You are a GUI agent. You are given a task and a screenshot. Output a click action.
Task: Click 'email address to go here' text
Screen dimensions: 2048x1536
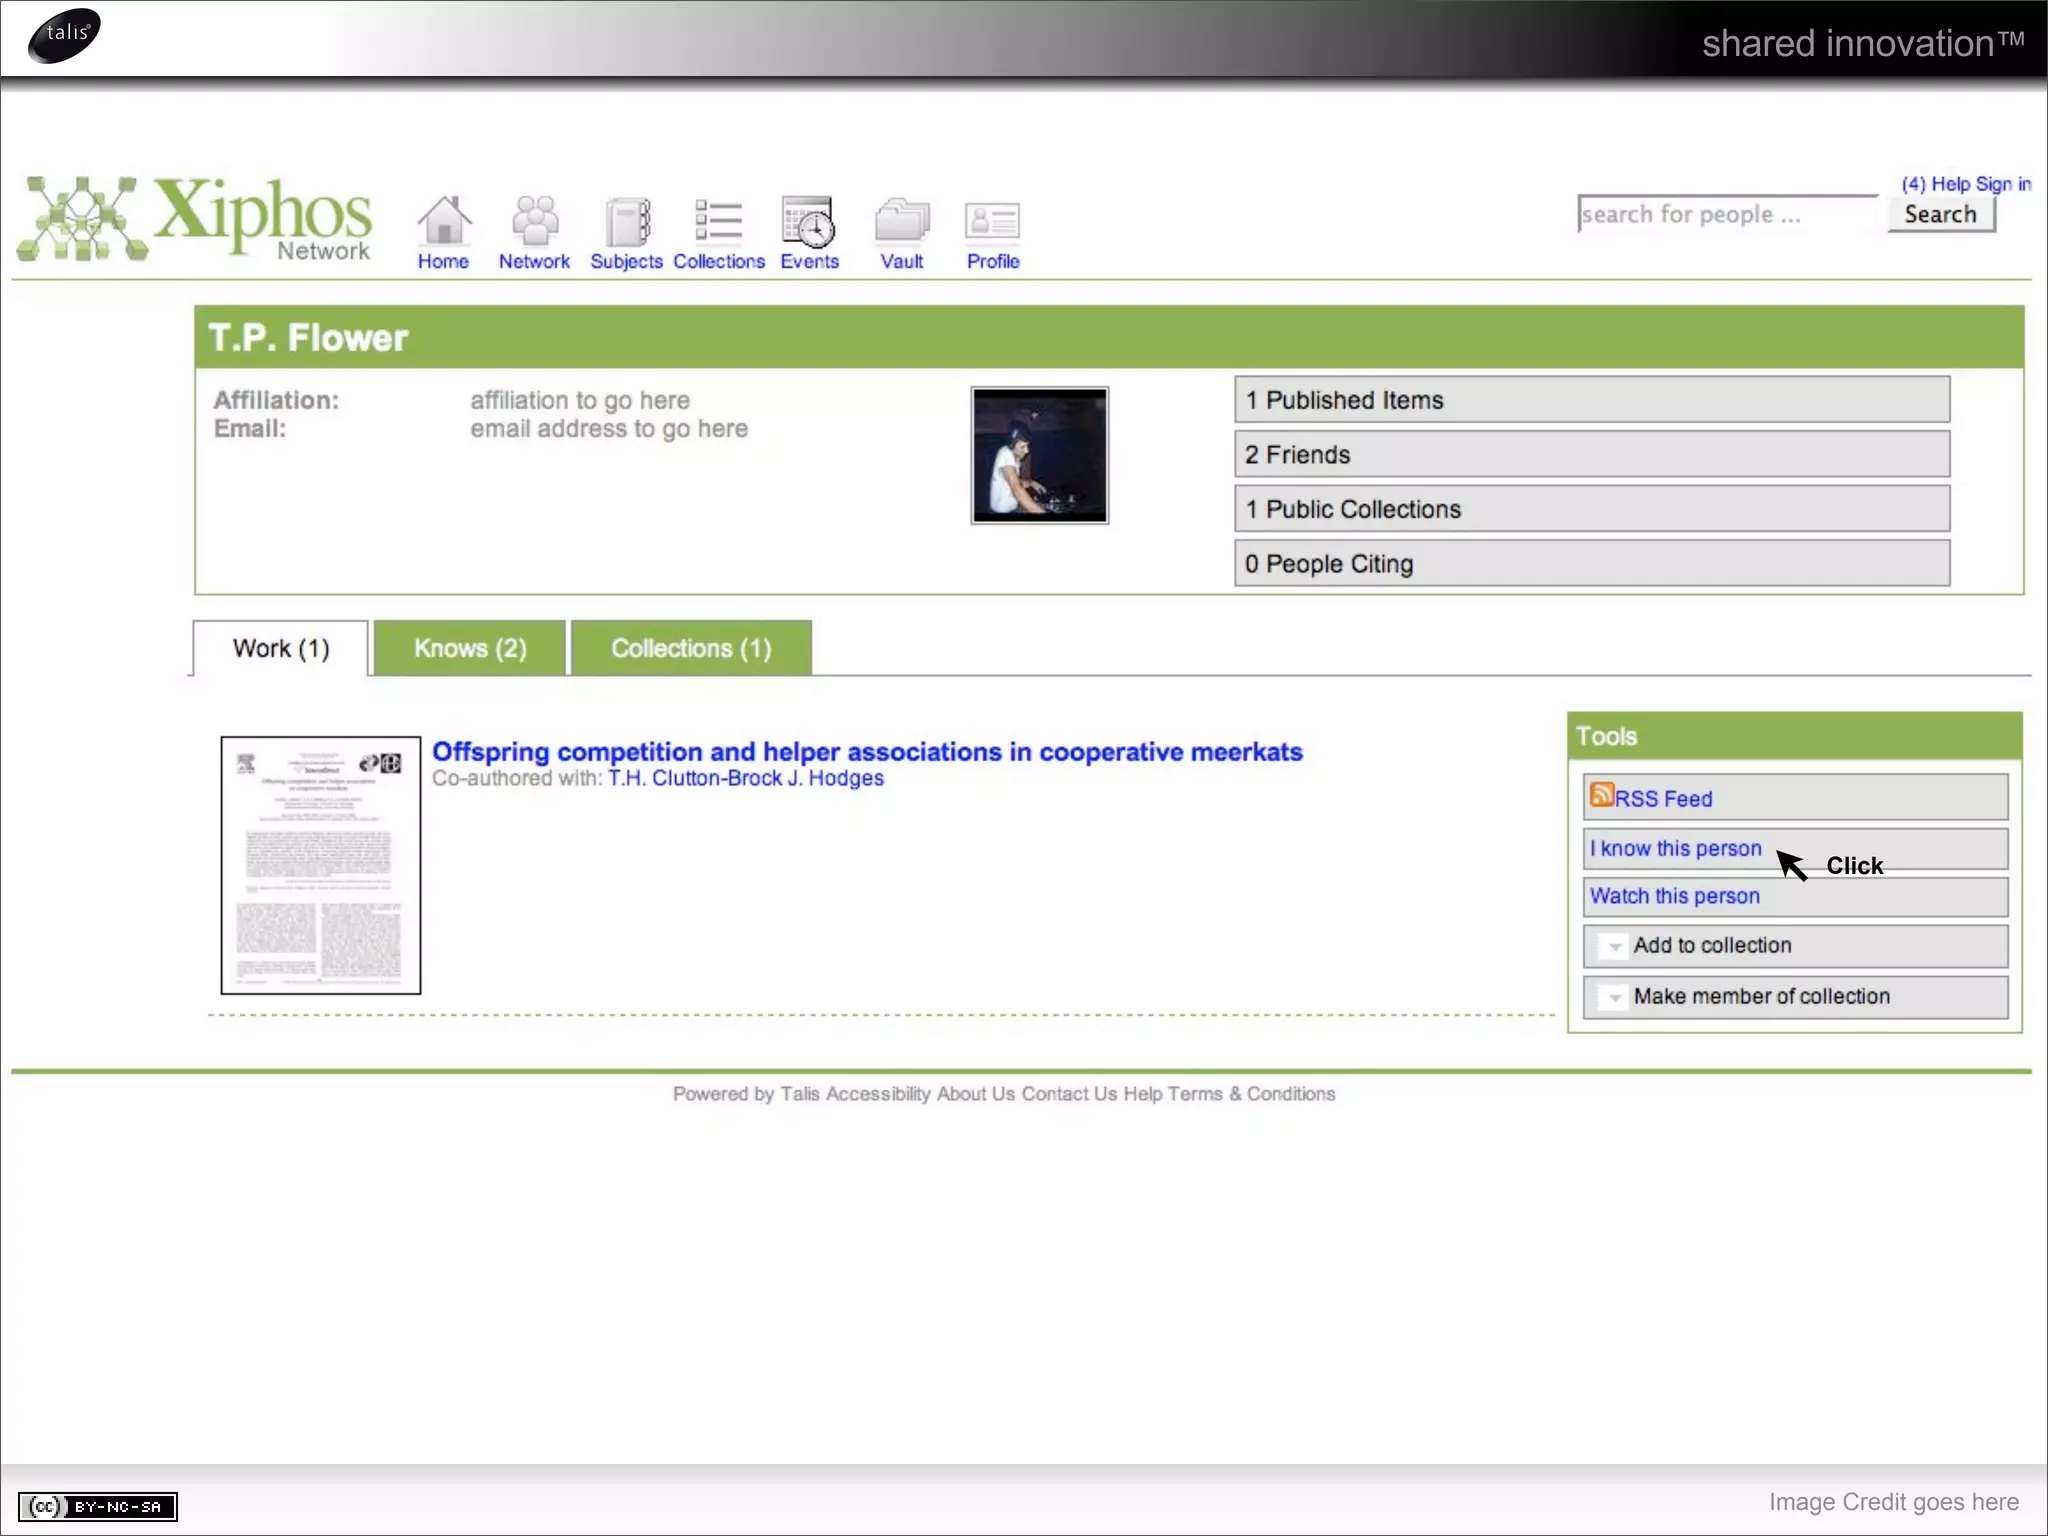[609, 429]
